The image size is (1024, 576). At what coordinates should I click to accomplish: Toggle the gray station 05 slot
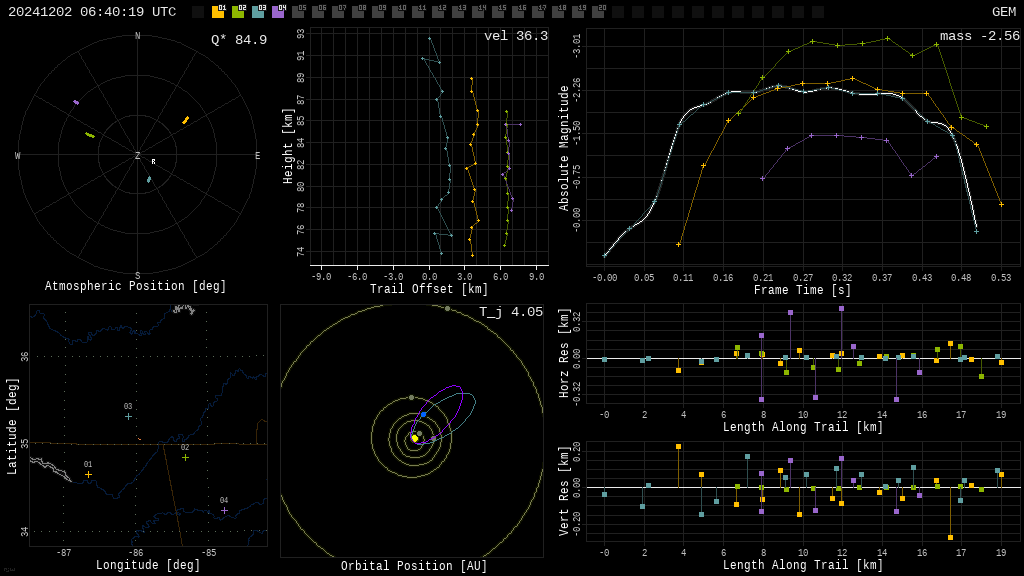pos(298,12)
